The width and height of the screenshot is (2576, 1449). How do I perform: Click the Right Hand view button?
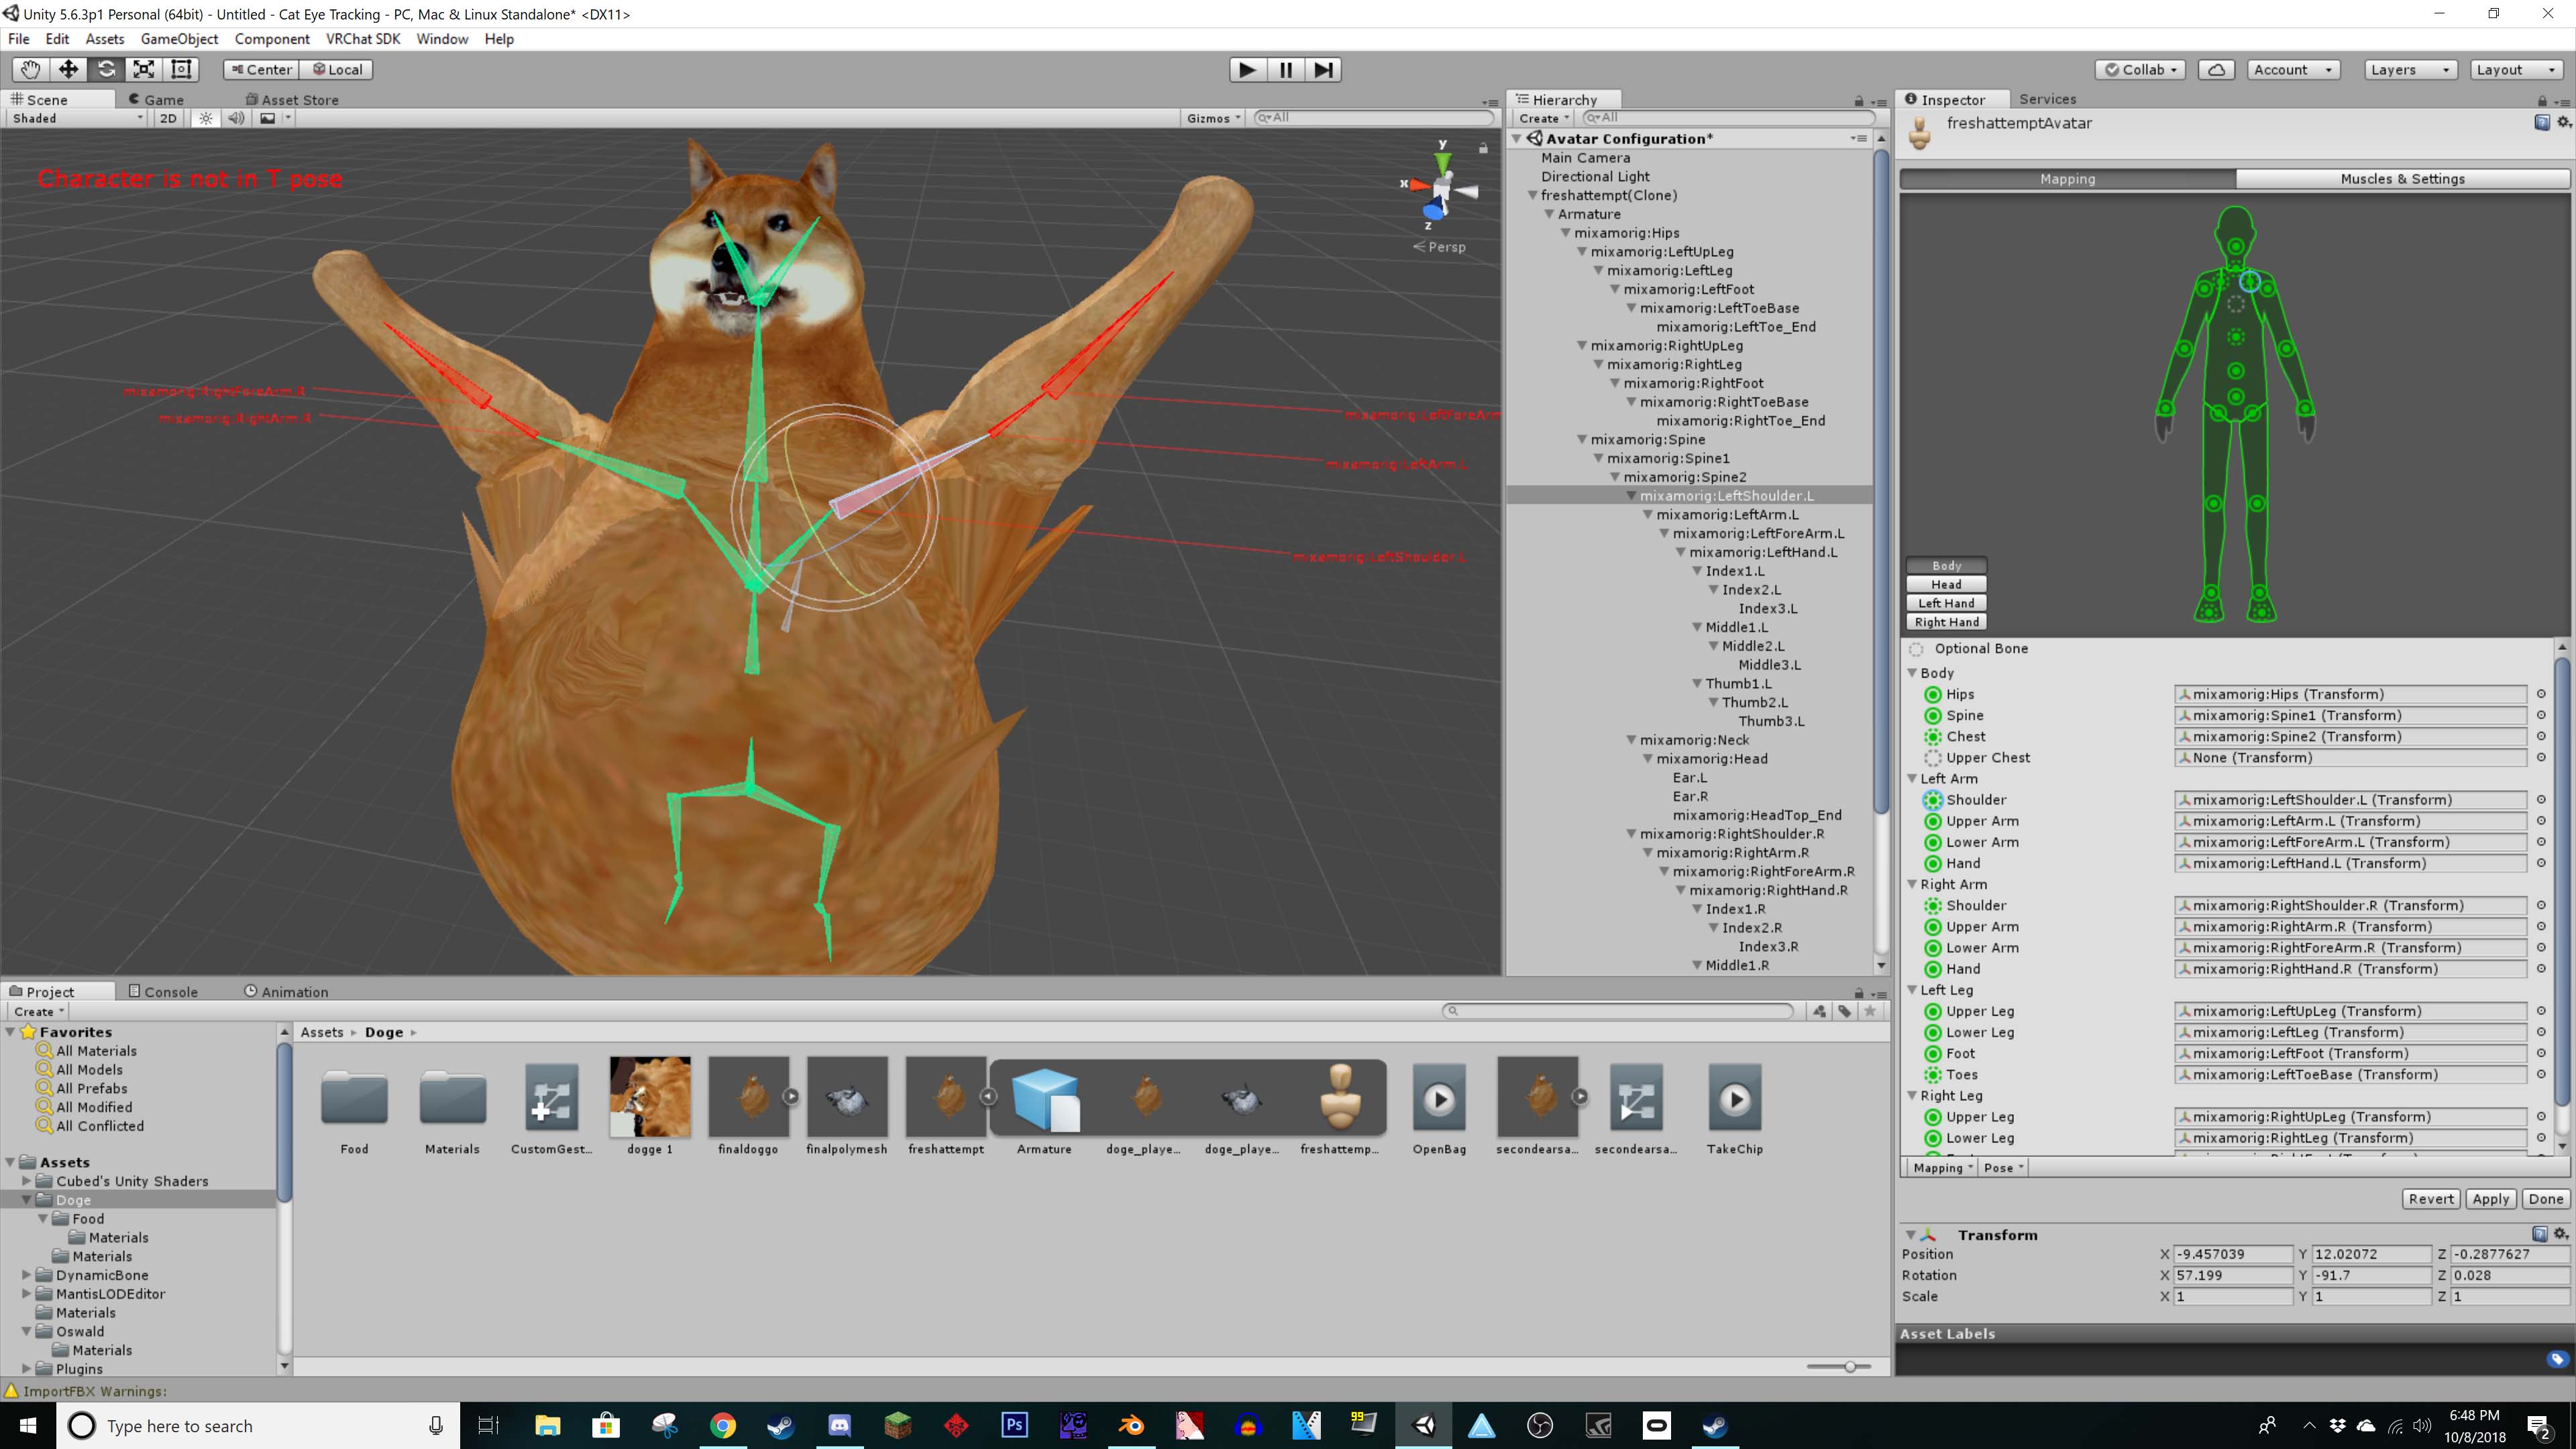[1945, 622]
